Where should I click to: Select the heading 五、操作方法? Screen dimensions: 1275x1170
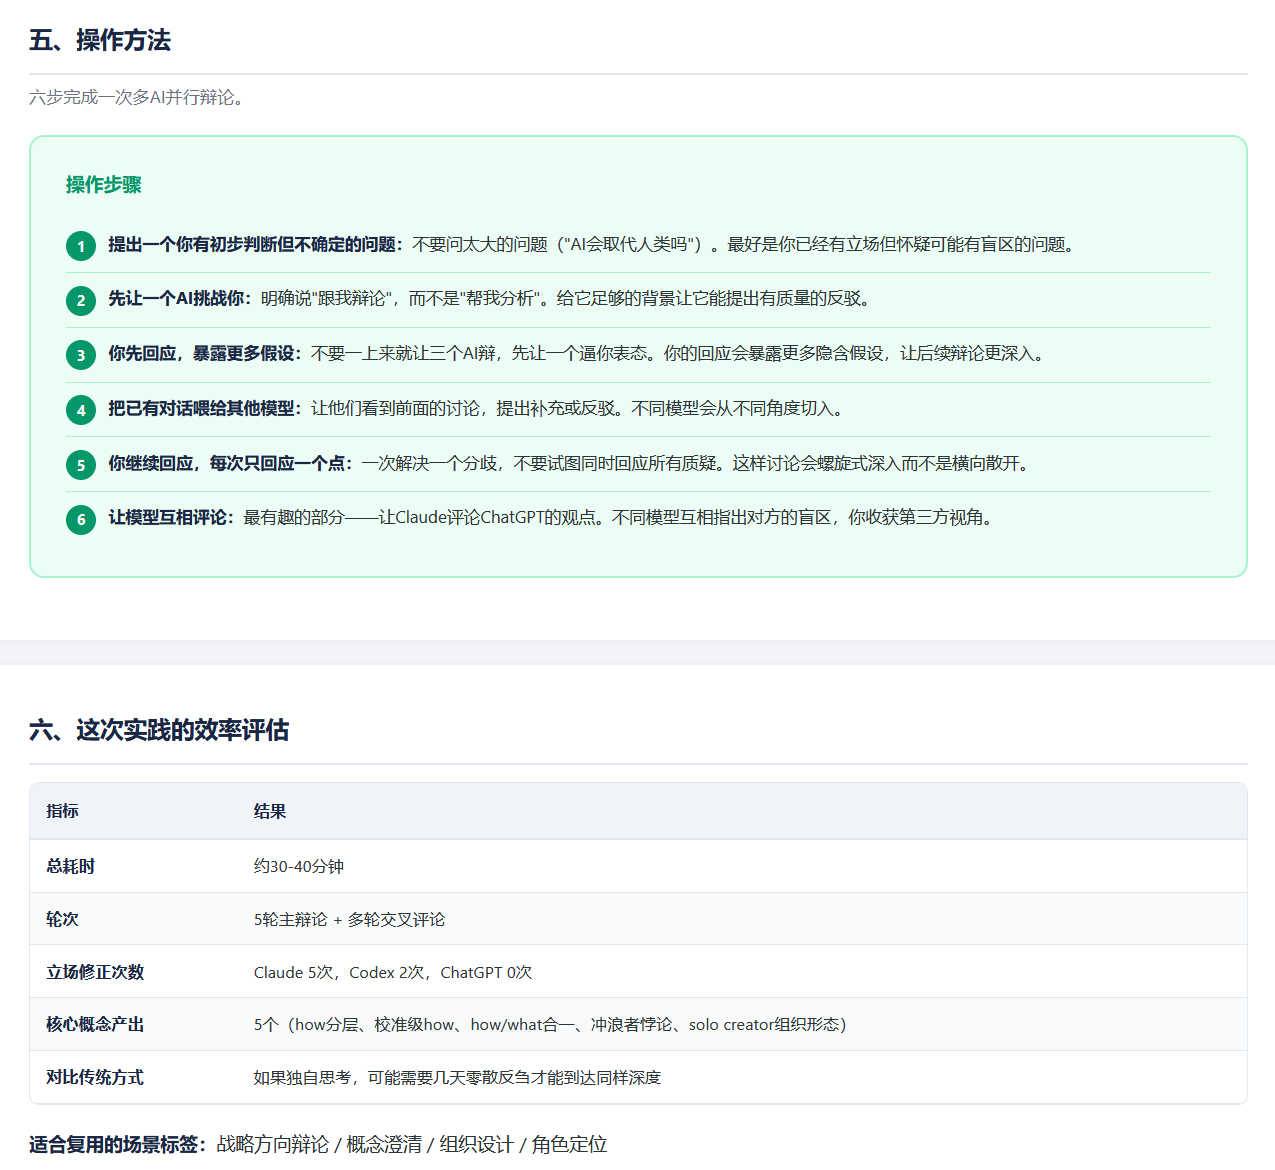[x=100, y=40]
